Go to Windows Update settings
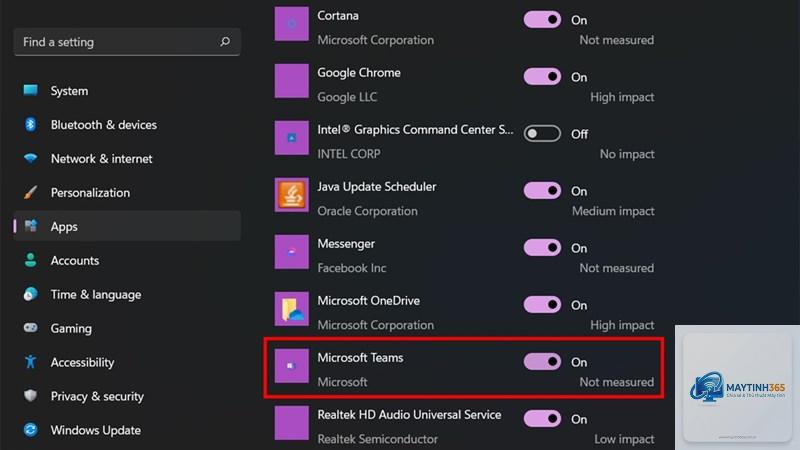 coord(127,430)
